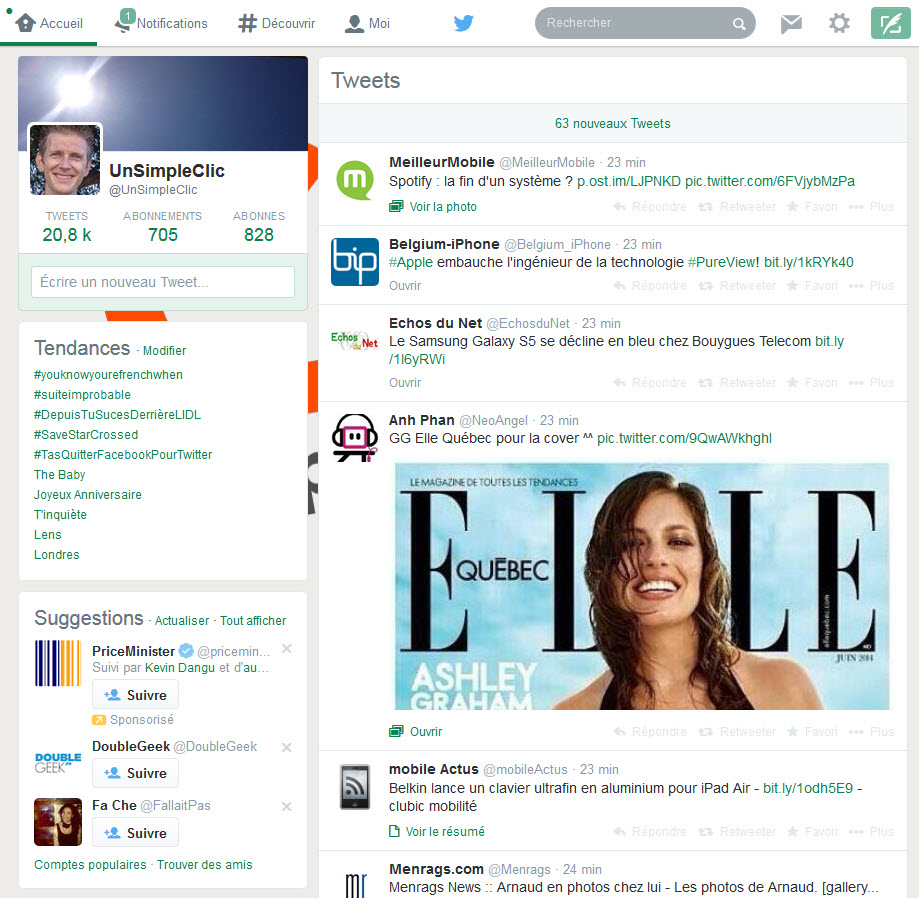The width and height of the screenshot is (919, 898).
Task: View the 828 Abonnés followers count
Action: [x=258, y=227]
